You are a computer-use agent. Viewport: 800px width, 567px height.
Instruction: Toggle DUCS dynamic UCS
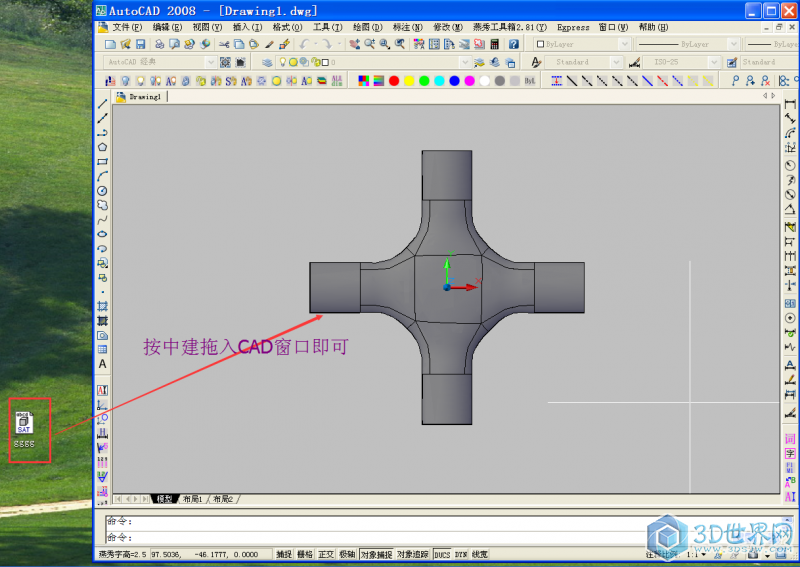click(x=442, y=554)
